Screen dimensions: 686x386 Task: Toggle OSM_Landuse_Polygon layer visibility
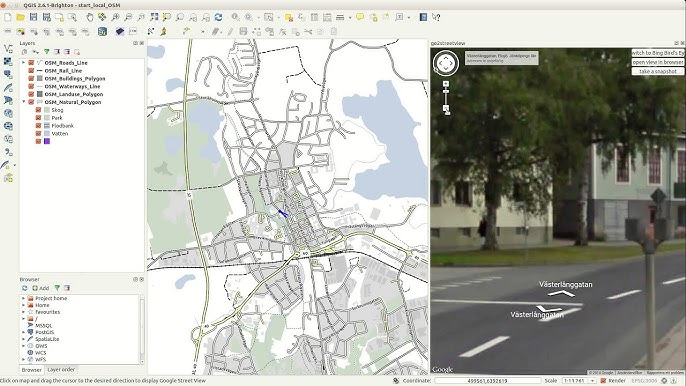pos(31,94)
